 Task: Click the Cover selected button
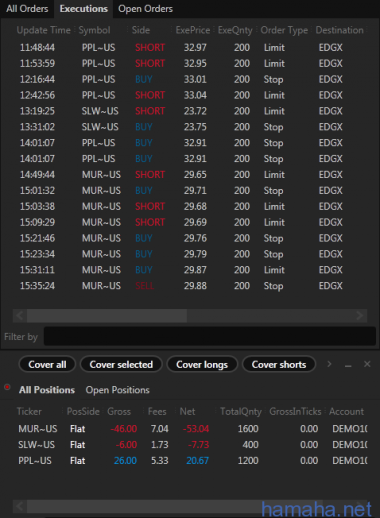point(121,364)
